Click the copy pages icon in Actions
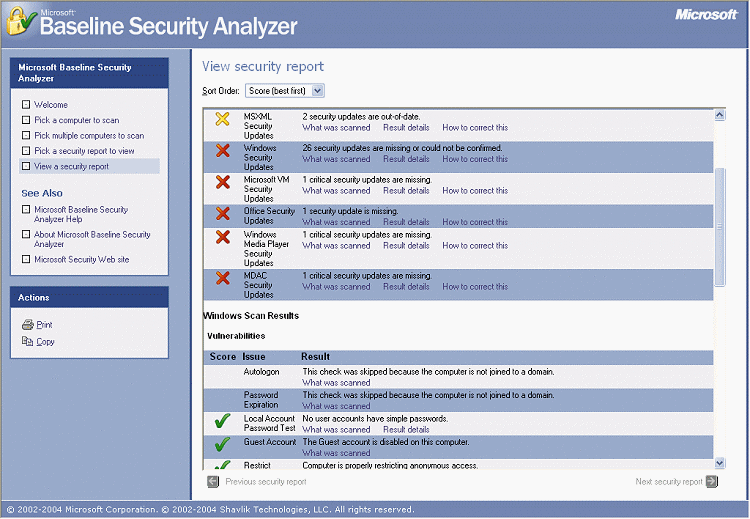This screenshot has width=750, height=519. coord(27,341)
